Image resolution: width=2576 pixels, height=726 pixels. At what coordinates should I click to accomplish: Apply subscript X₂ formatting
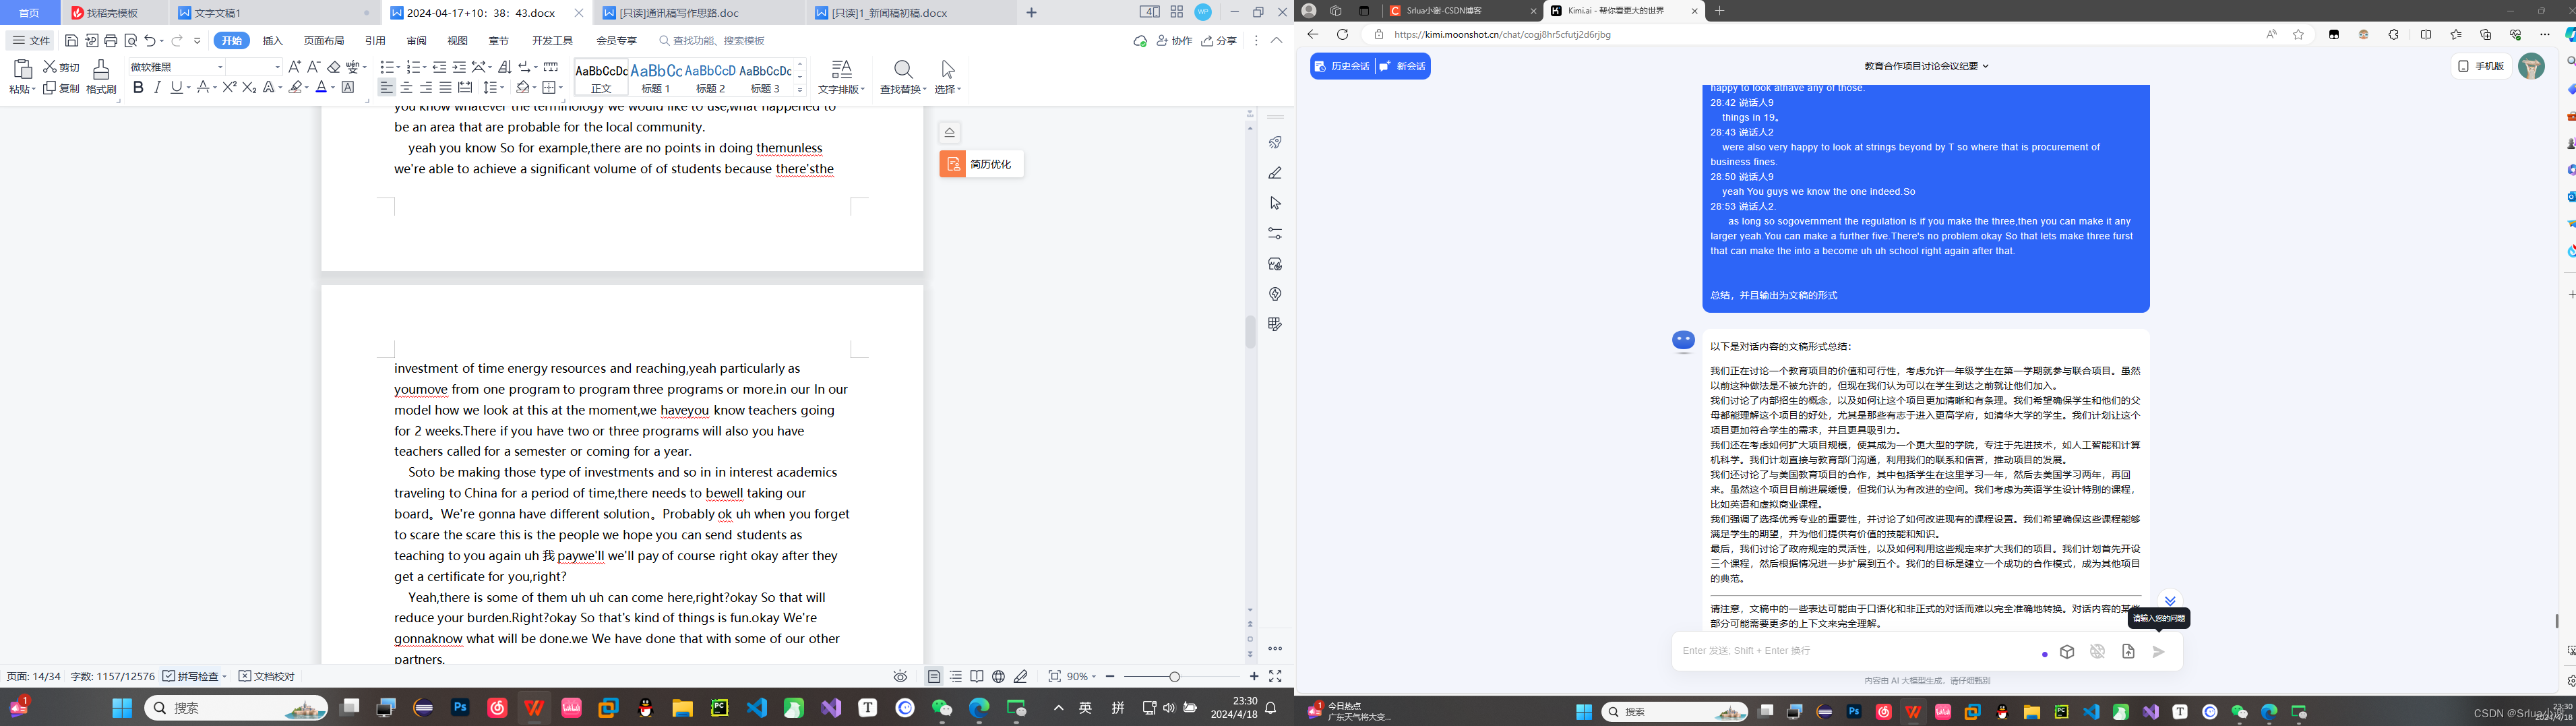[249, 88]
